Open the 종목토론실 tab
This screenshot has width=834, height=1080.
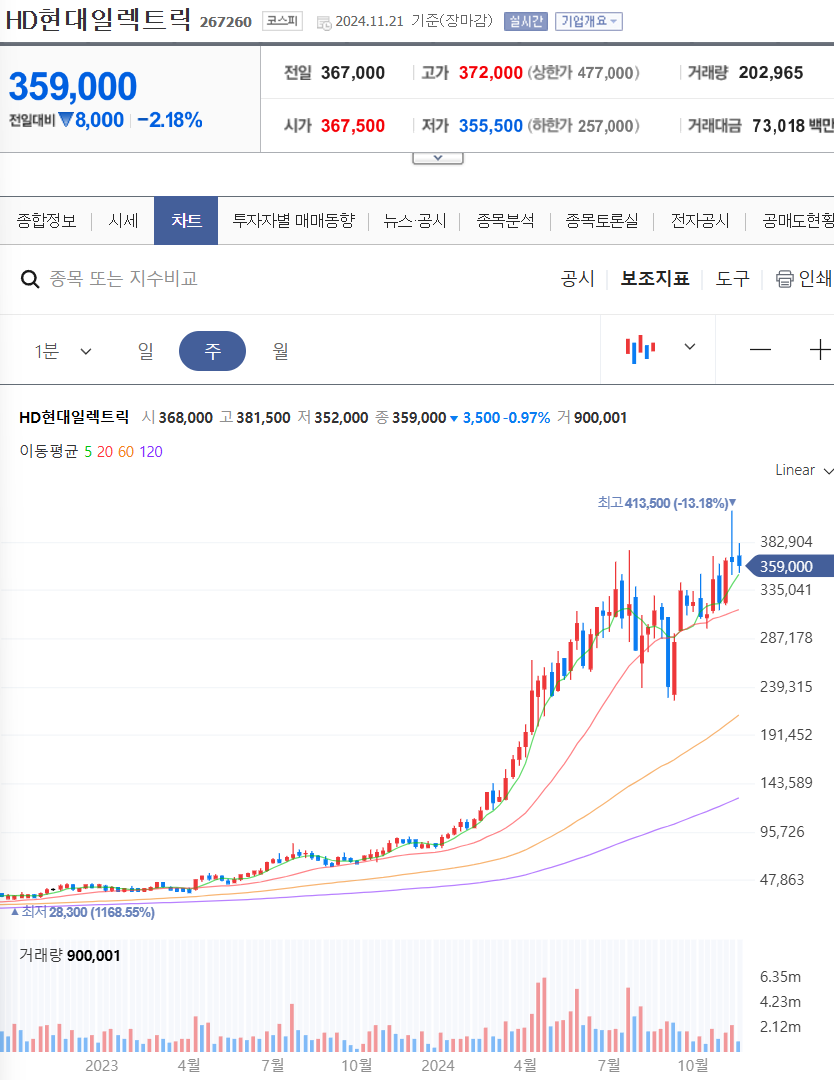601,220
